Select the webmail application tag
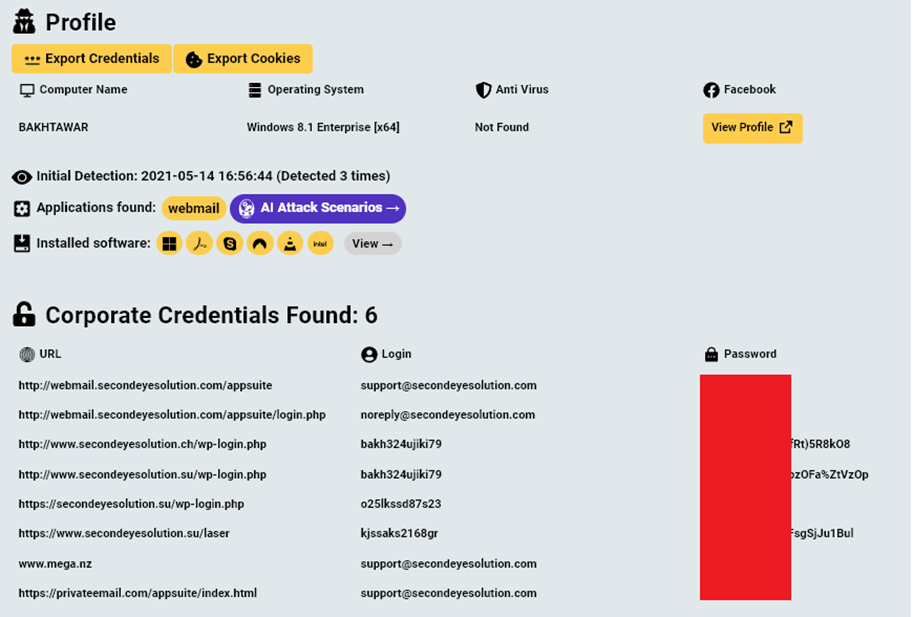913x617 pixels. [x=193, y=208]
